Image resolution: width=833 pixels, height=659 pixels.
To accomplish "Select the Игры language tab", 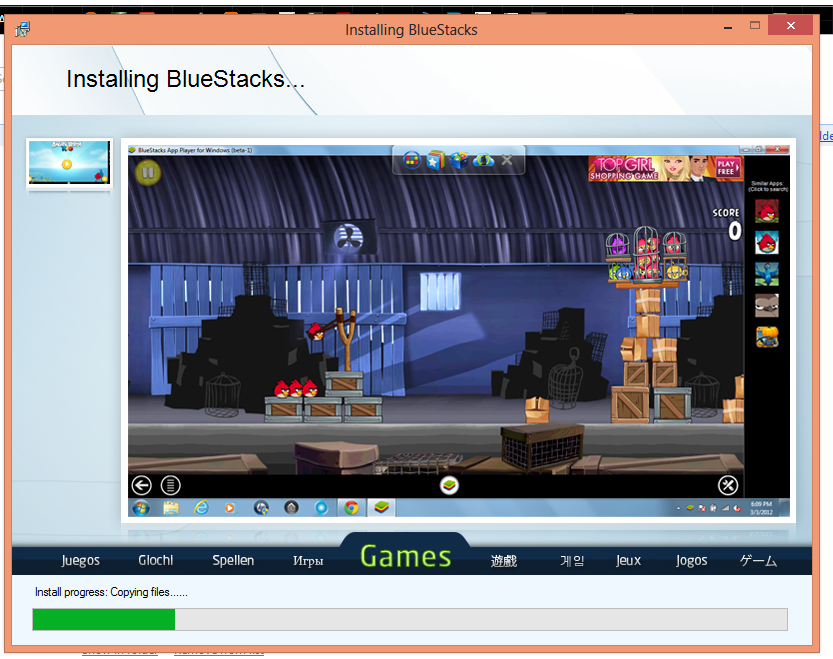I will (x=308, y=561).
